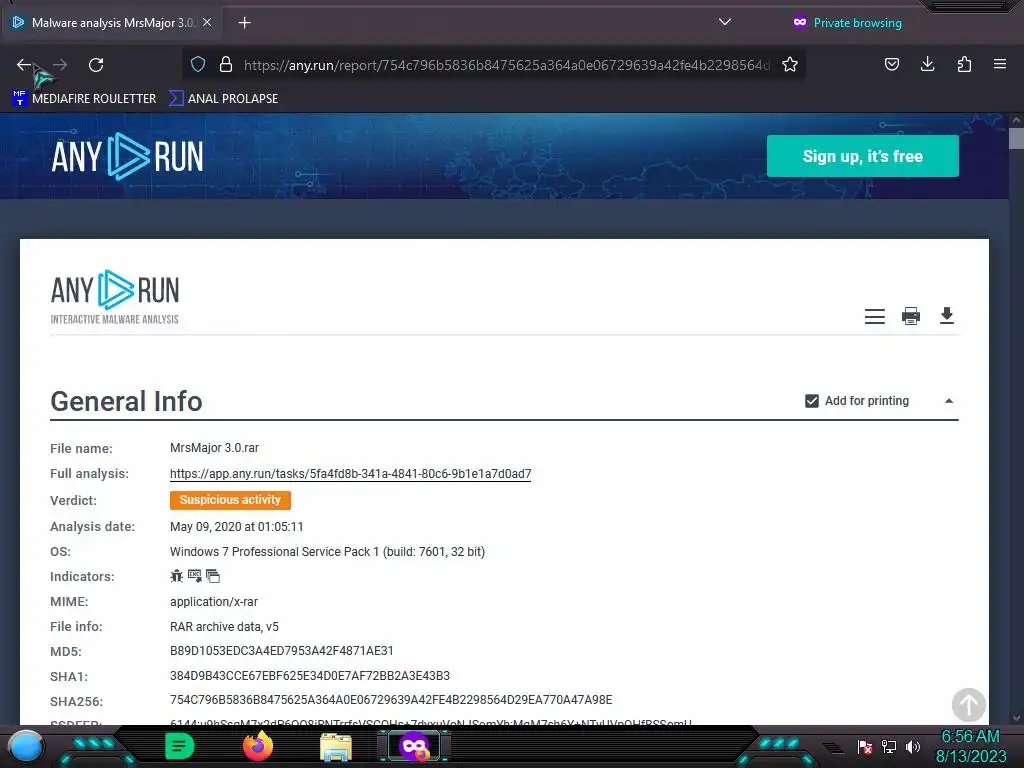The width and height of the screenshot is (1024, 768).
Task: Click the bug indicator icon
Action: pos(176,576)
